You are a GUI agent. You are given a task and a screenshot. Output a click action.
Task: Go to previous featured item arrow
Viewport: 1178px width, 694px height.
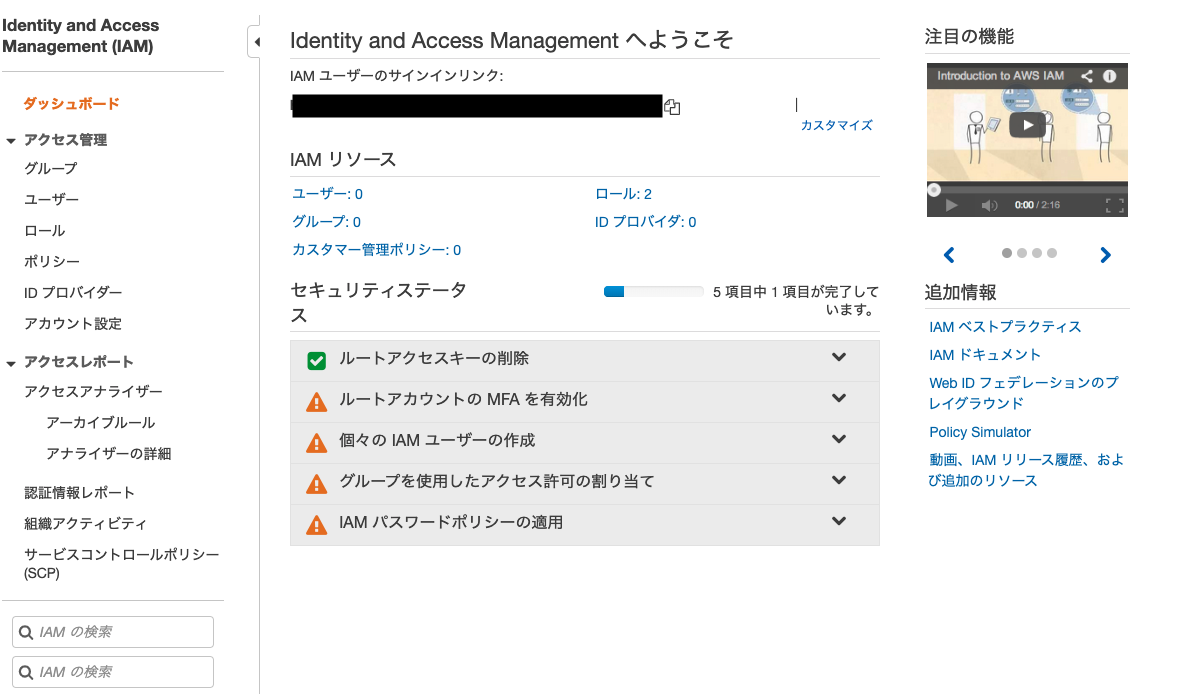coord(949,255)
